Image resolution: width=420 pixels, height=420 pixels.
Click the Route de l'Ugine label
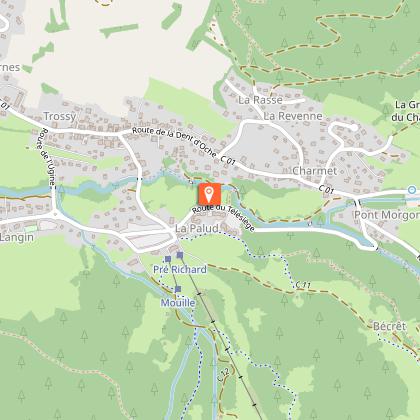(48, 157)
